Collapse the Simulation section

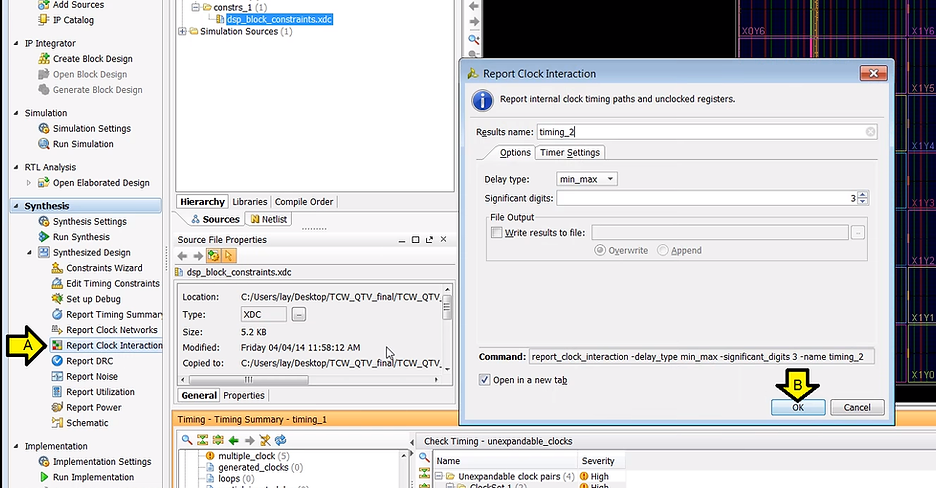16,113
